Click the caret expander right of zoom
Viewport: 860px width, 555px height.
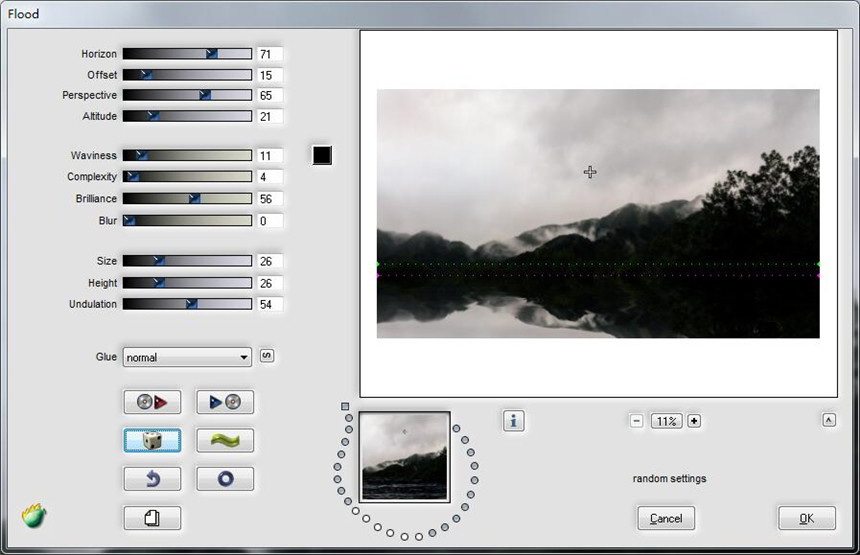pyautogui.click(x=828, y=420)
